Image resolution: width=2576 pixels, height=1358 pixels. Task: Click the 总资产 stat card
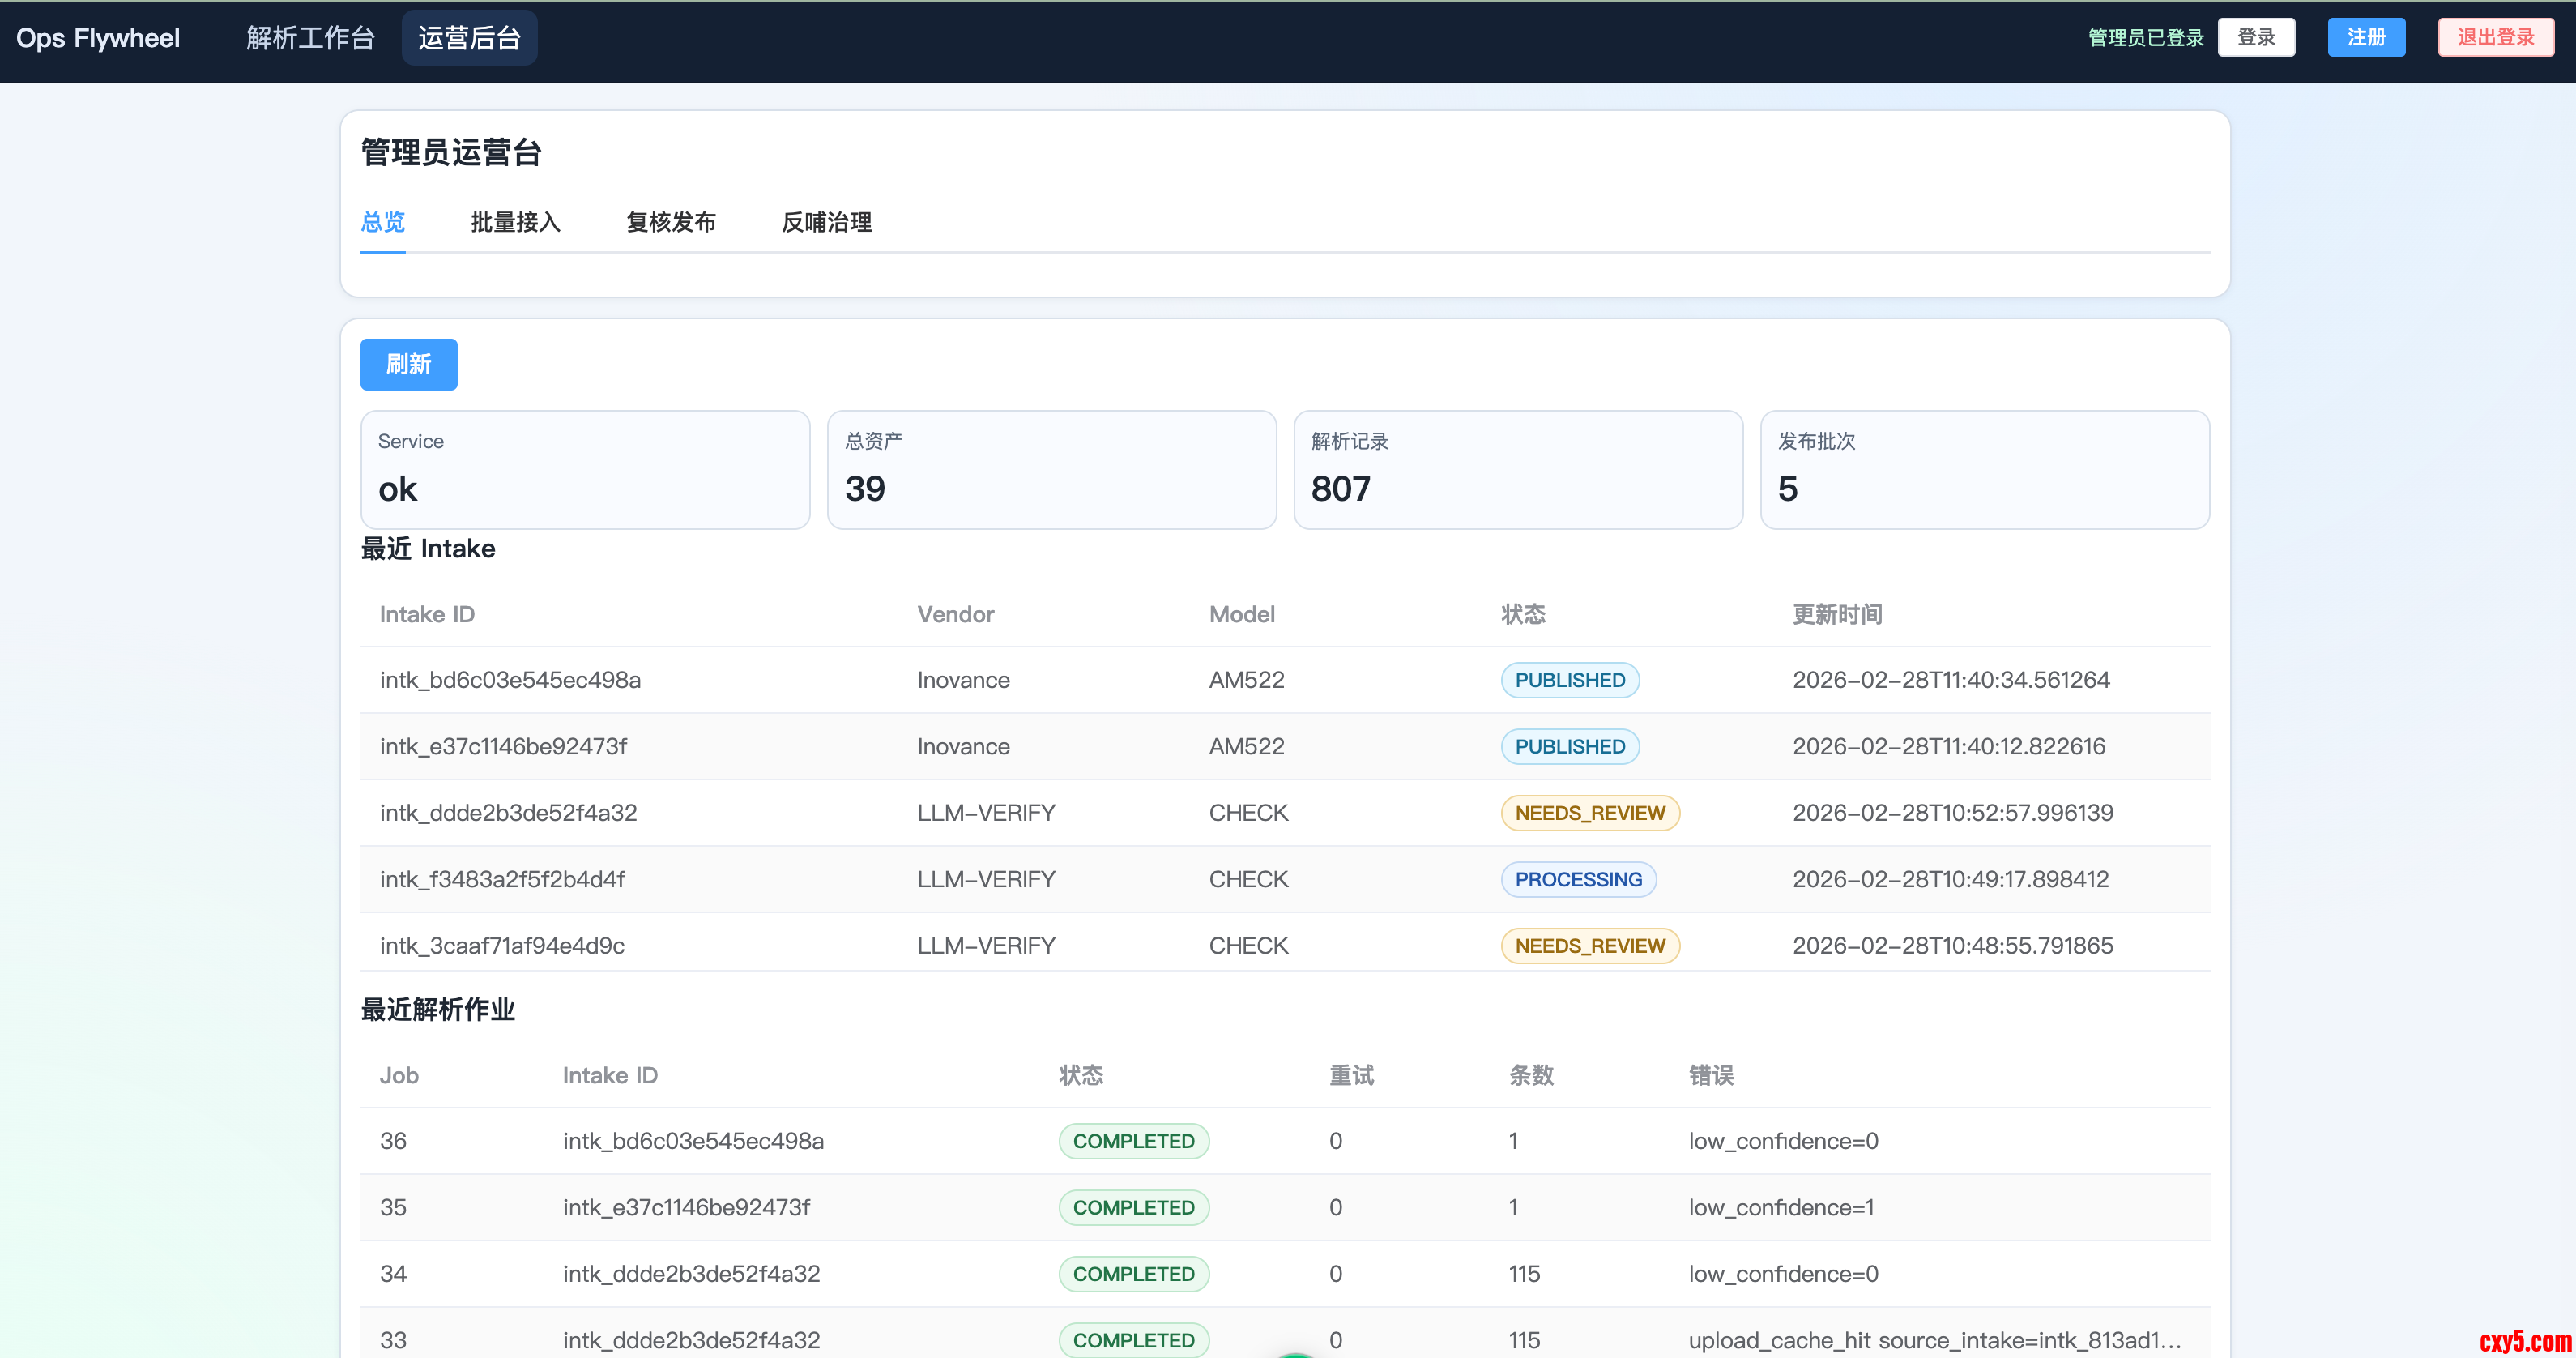coord(1051,469)
